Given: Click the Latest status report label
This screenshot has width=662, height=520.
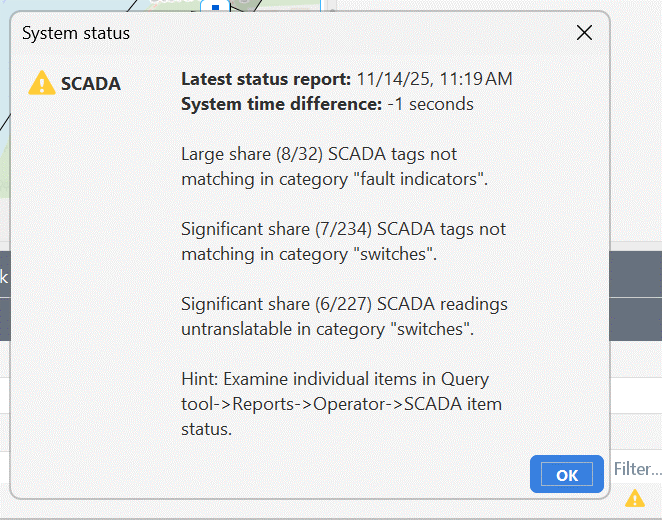Looking at the screenshot, I should click(266, 79).
